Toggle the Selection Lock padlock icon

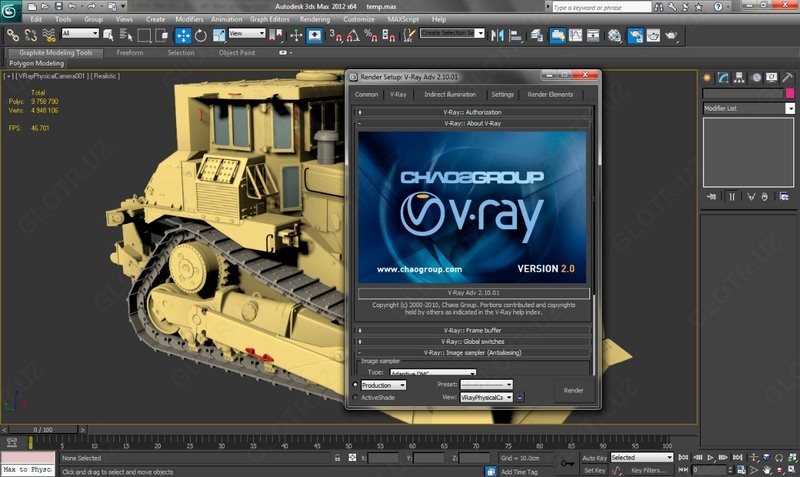[x=337, y=458]
